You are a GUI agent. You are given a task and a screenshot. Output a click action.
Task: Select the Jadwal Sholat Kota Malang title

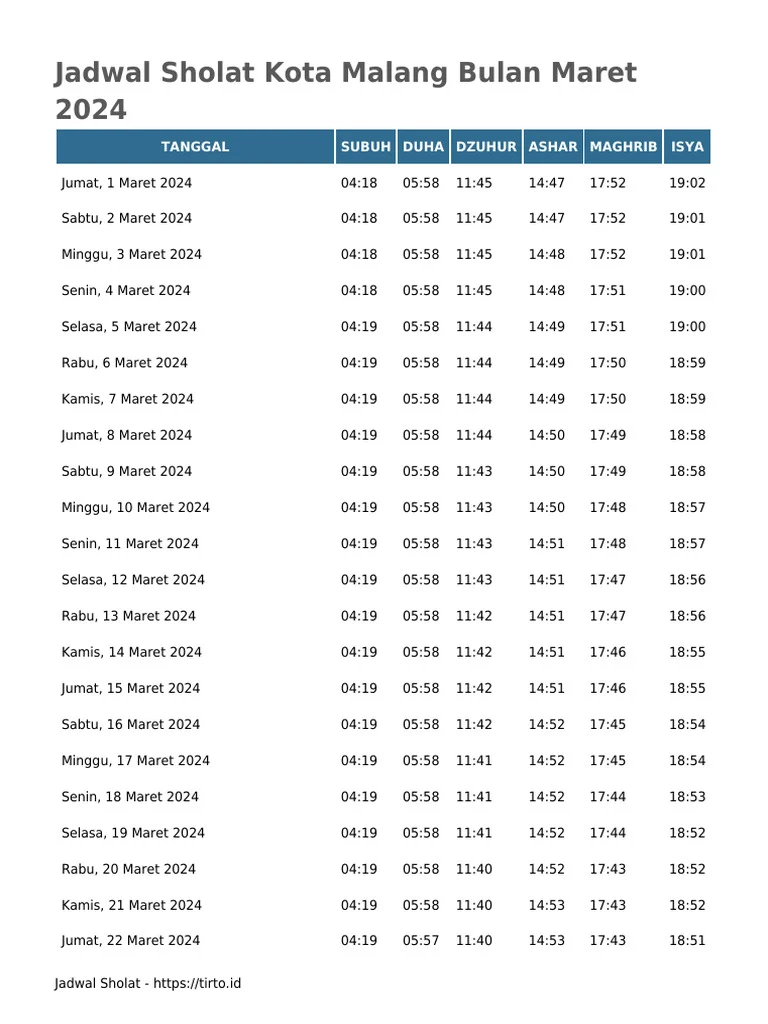pos(345,91)
